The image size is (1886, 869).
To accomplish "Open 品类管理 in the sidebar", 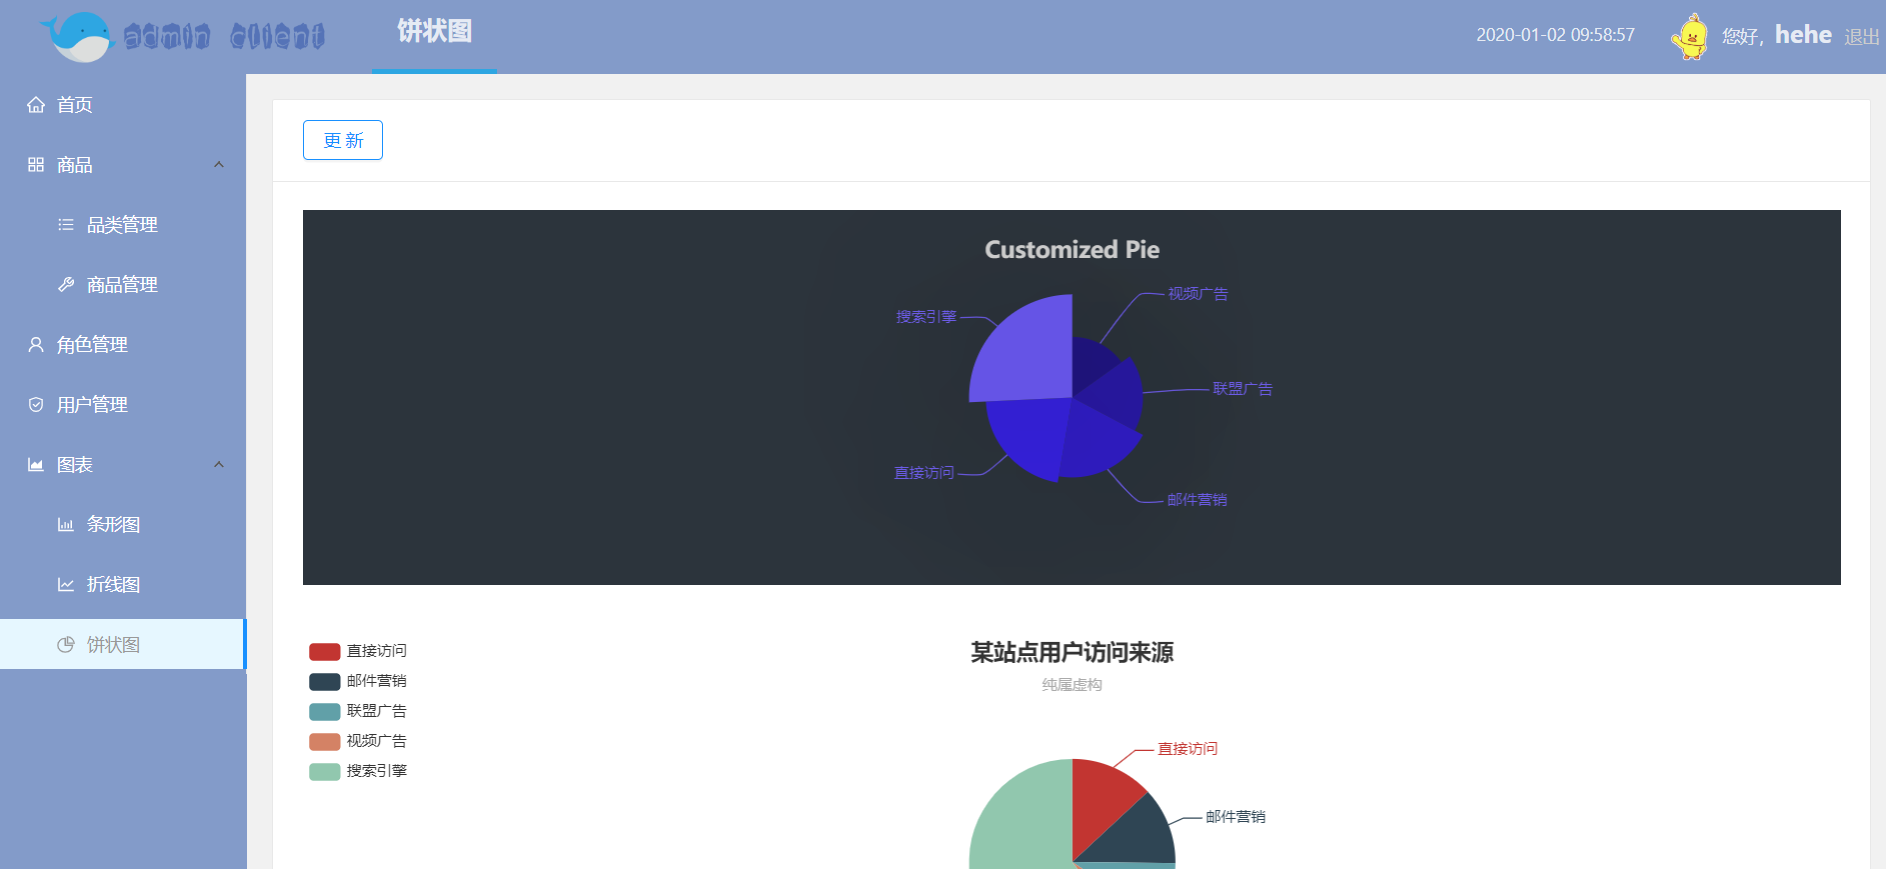I will 123,225.
